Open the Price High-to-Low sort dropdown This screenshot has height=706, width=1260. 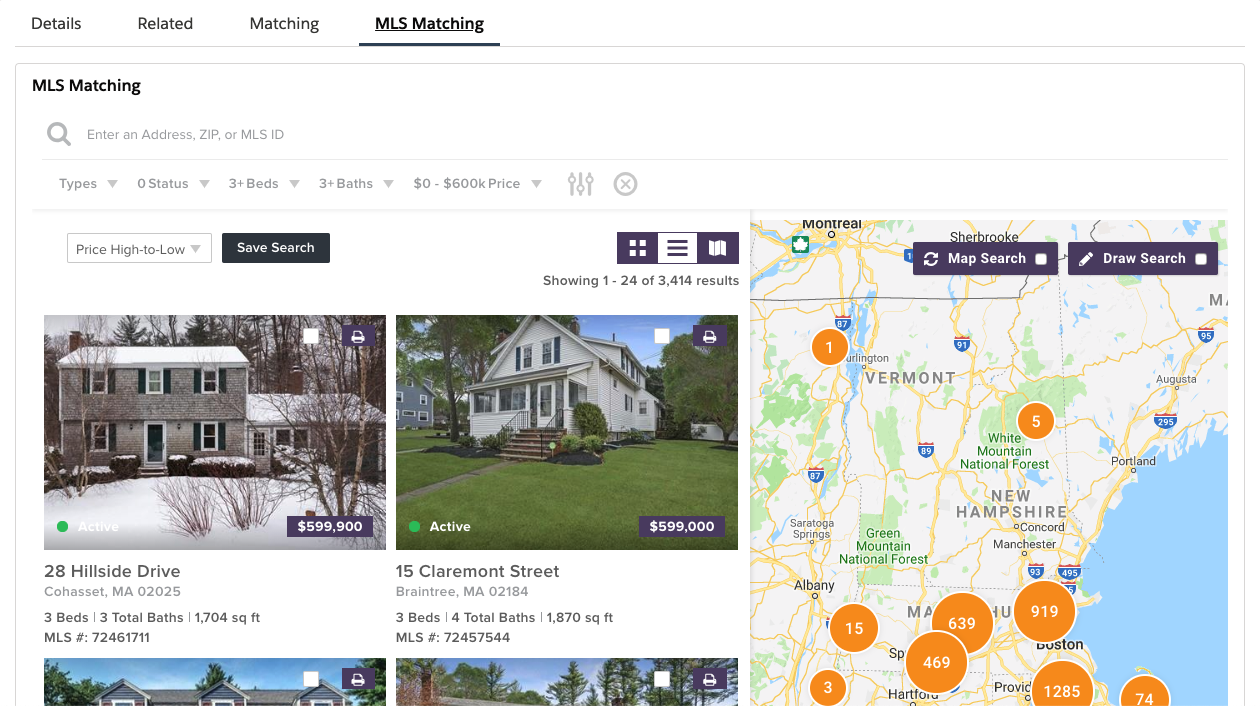(x=138, y=247)
